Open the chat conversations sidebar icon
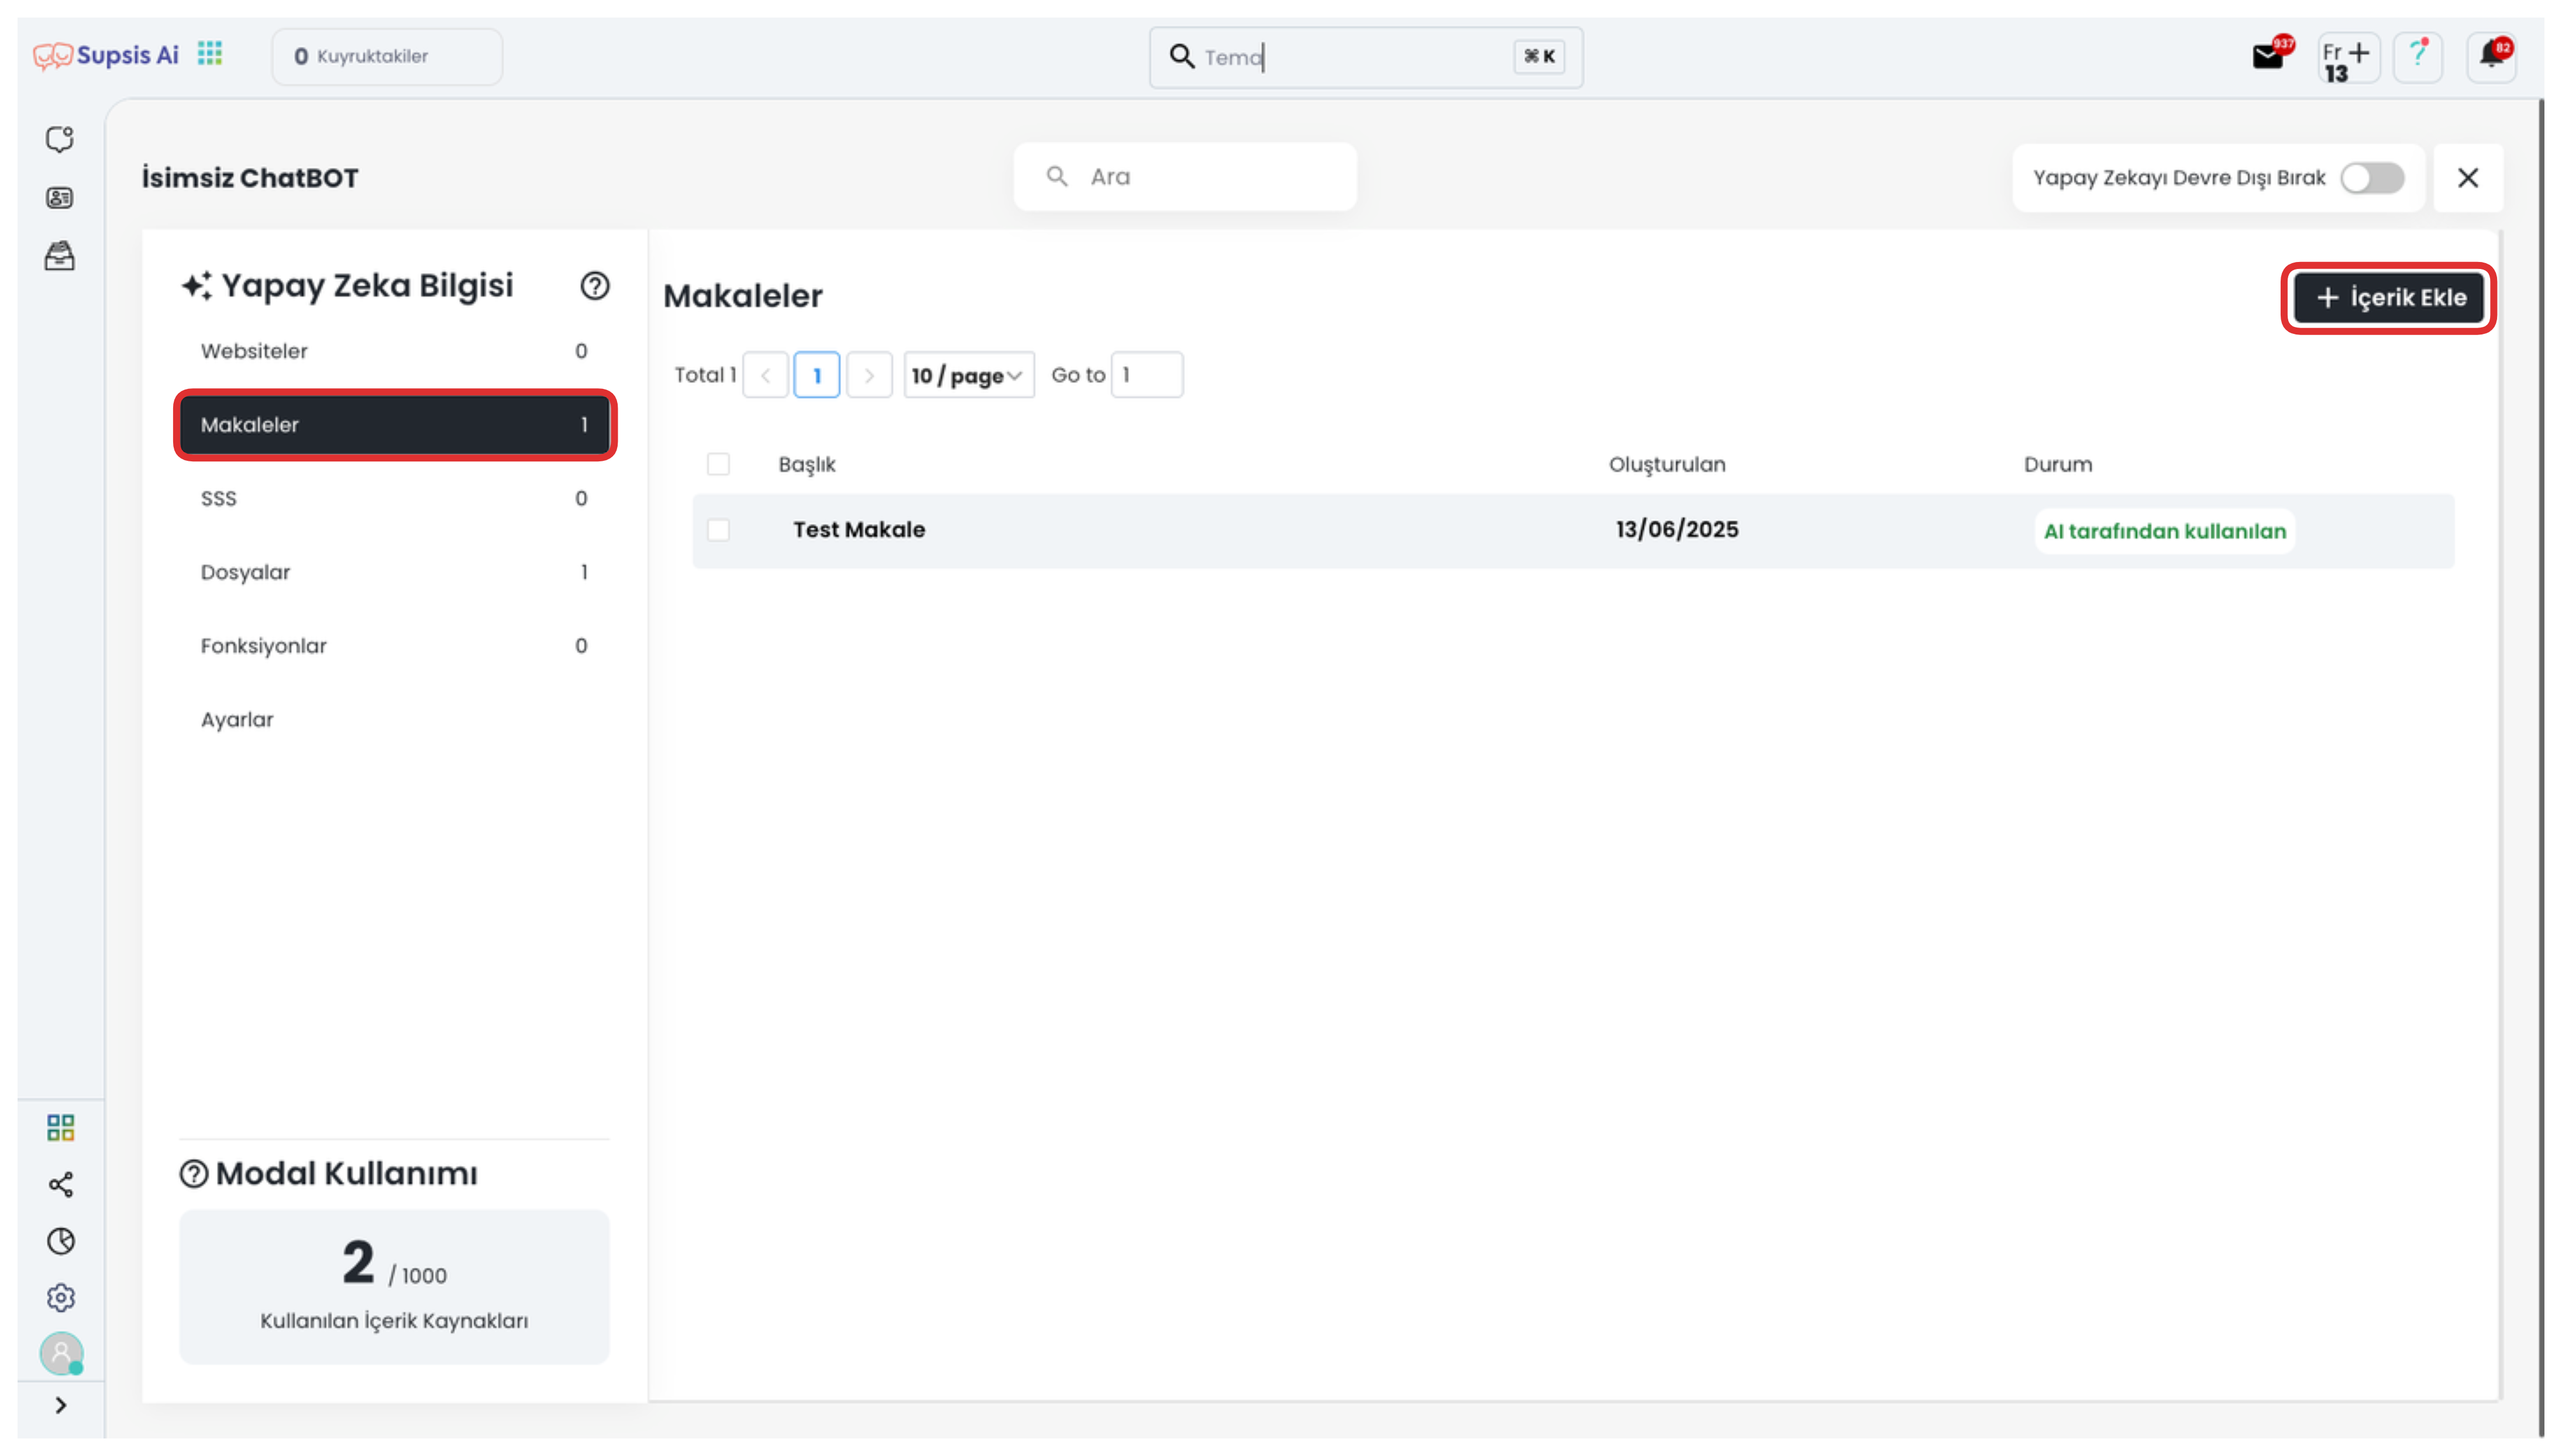The image size is (2562, 1456). point(60,139)
